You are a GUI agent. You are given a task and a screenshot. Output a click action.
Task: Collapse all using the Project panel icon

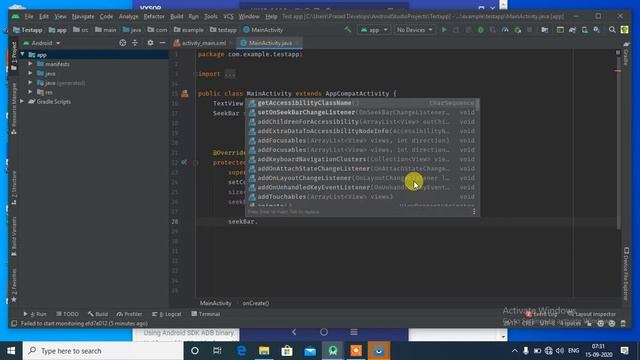[x=135, y=43]
